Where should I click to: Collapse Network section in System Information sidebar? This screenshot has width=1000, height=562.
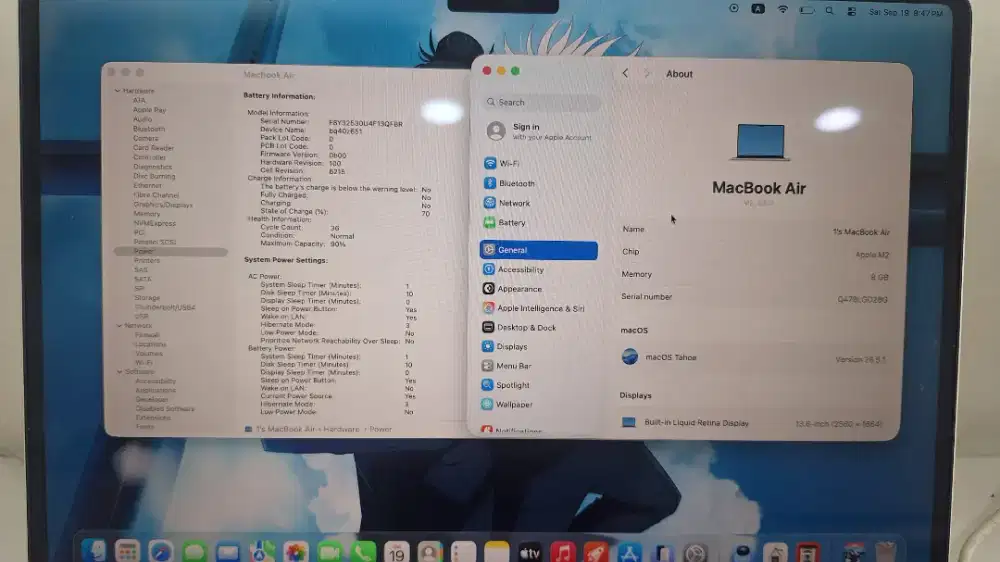119,325
